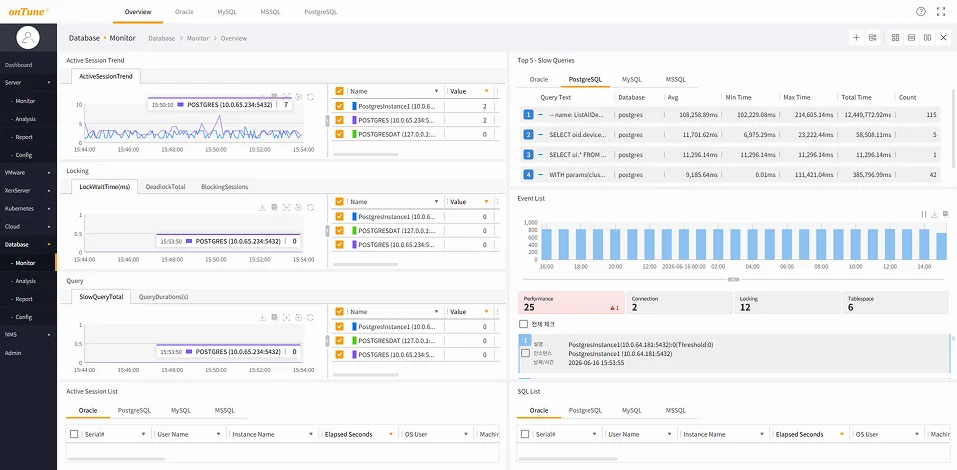Toggle fullscreen mode icon in header

[941, 12]
